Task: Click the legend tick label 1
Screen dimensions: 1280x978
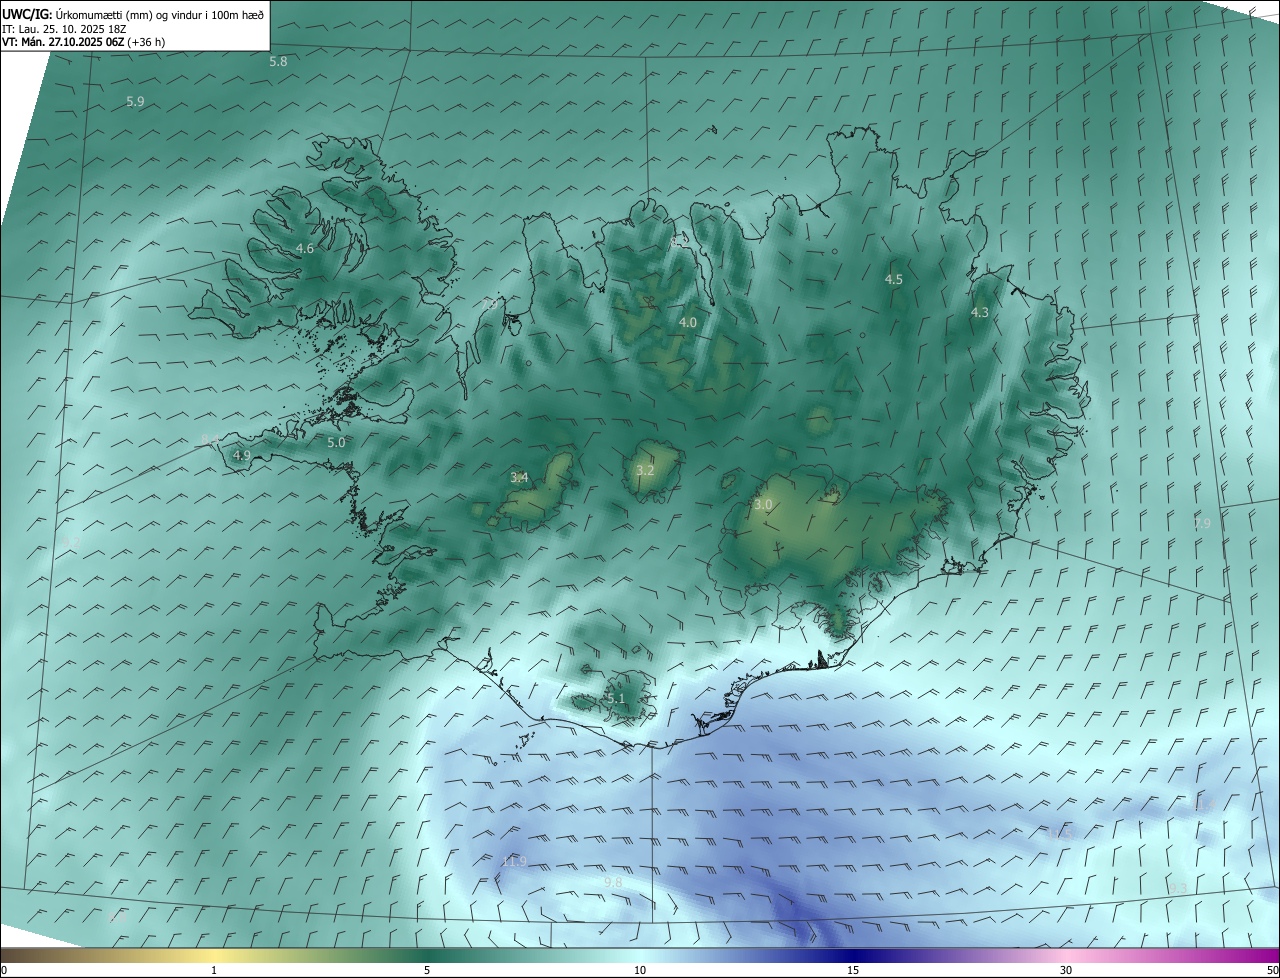Action: click(214, 971)
